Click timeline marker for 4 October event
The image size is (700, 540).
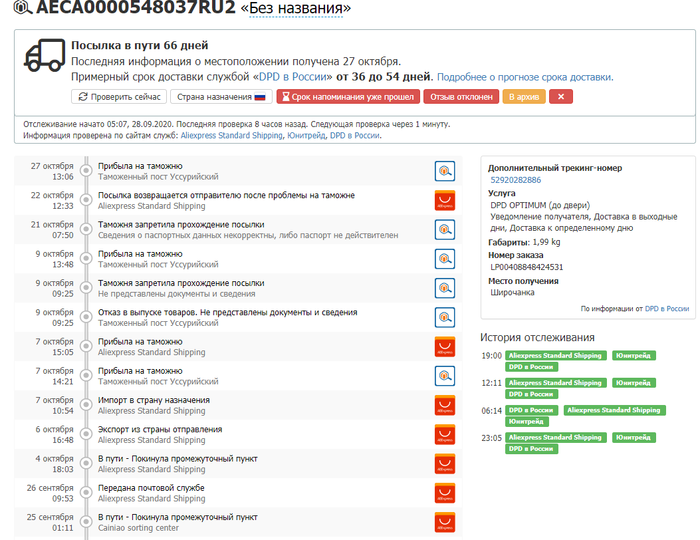(x=86, y=464)
